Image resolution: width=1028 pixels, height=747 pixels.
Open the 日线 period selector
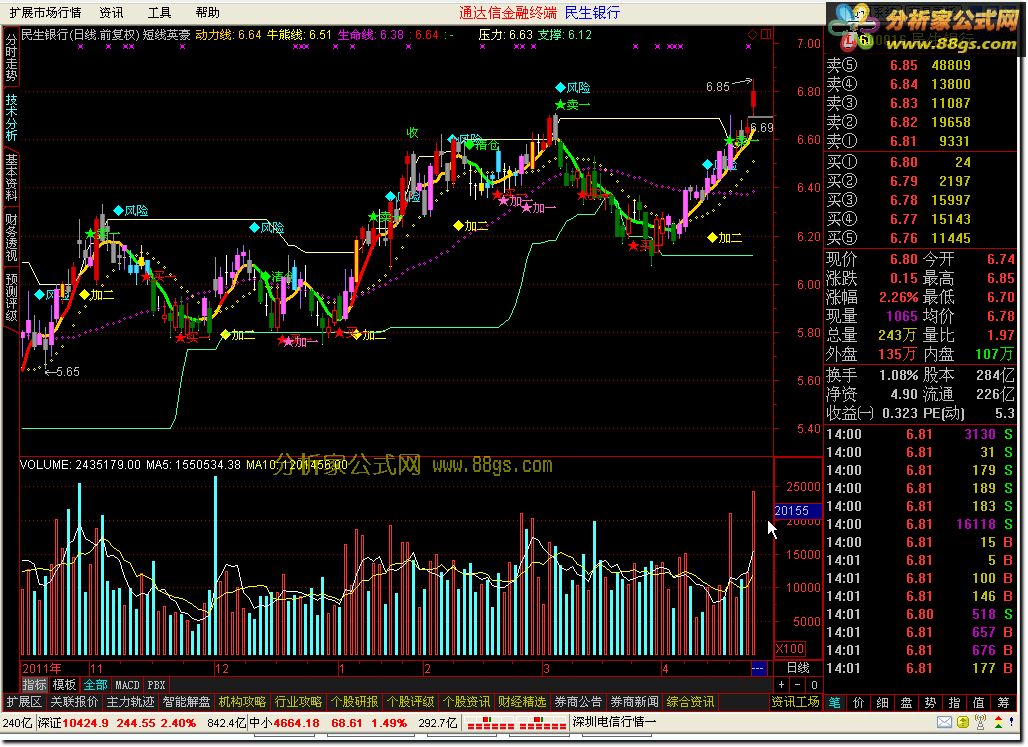click(798, 668)
